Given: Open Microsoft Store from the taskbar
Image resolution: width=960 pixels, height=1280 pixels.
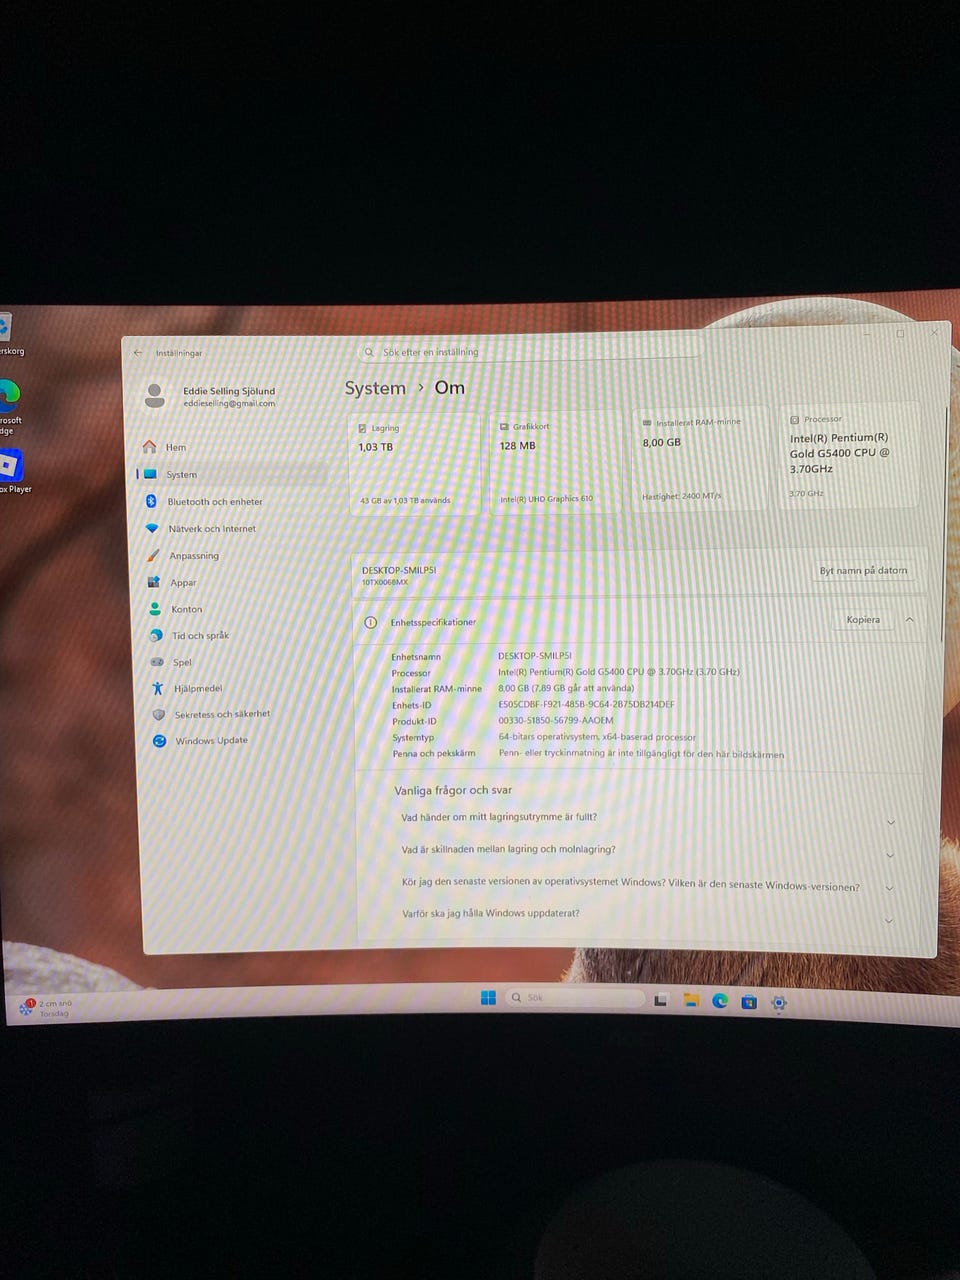Looking at the screenshot, I should 748,1002.
